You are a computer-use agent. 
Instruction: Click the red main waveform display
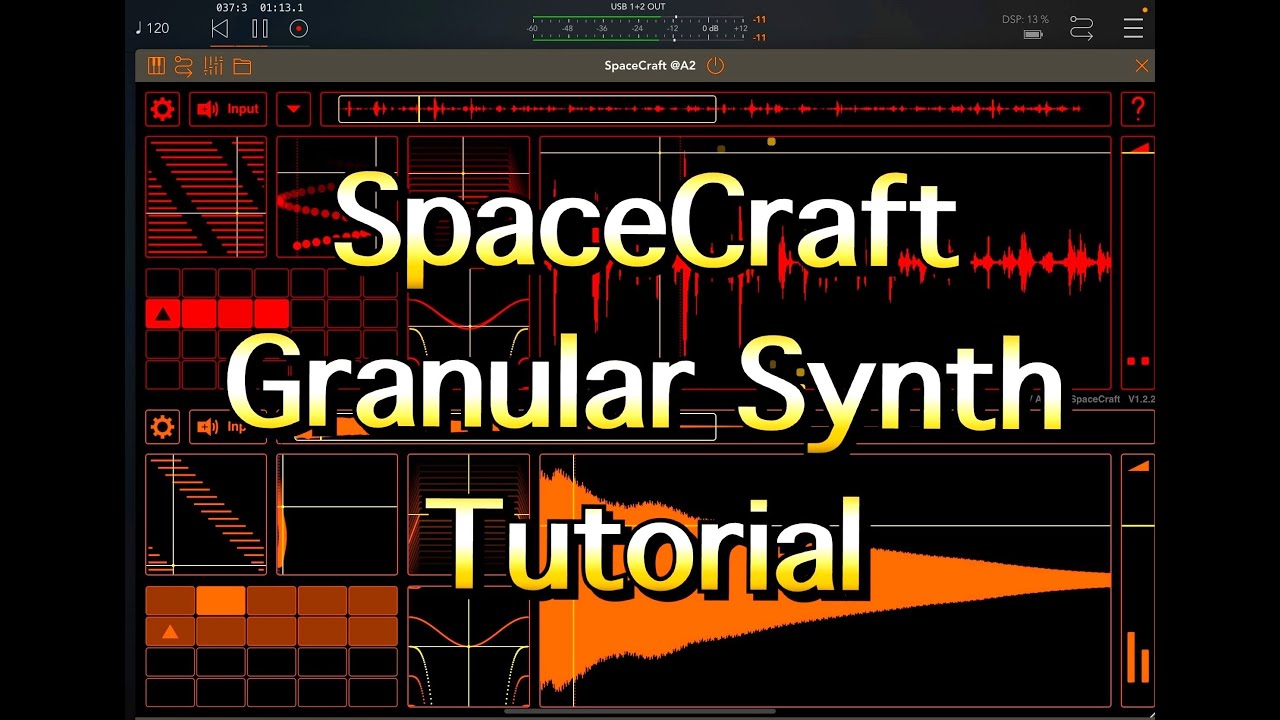[x=825, y=263]
